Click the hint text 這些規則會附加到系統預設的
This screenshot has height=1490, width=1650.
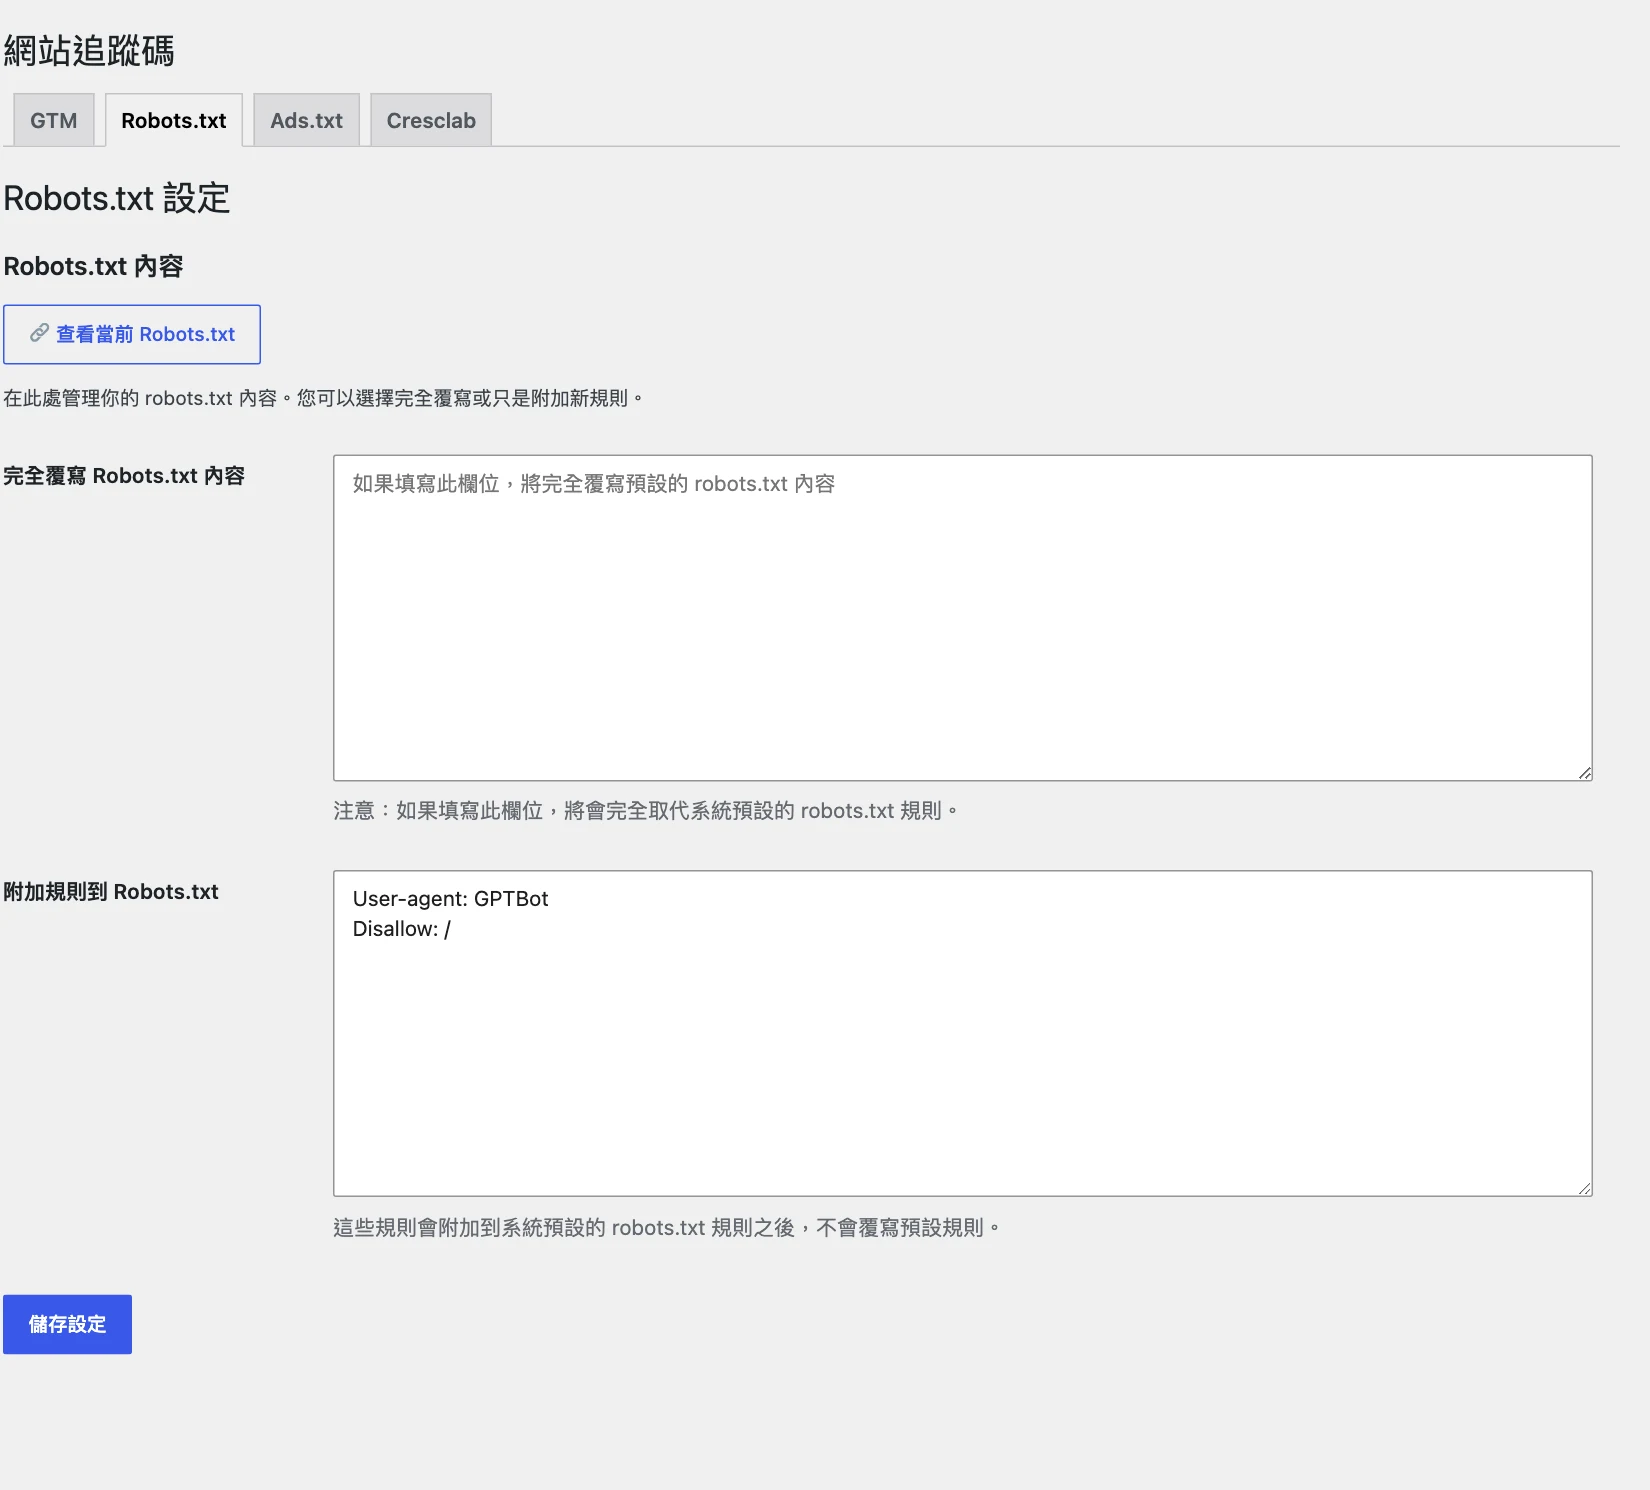[x=666, y=1227]
